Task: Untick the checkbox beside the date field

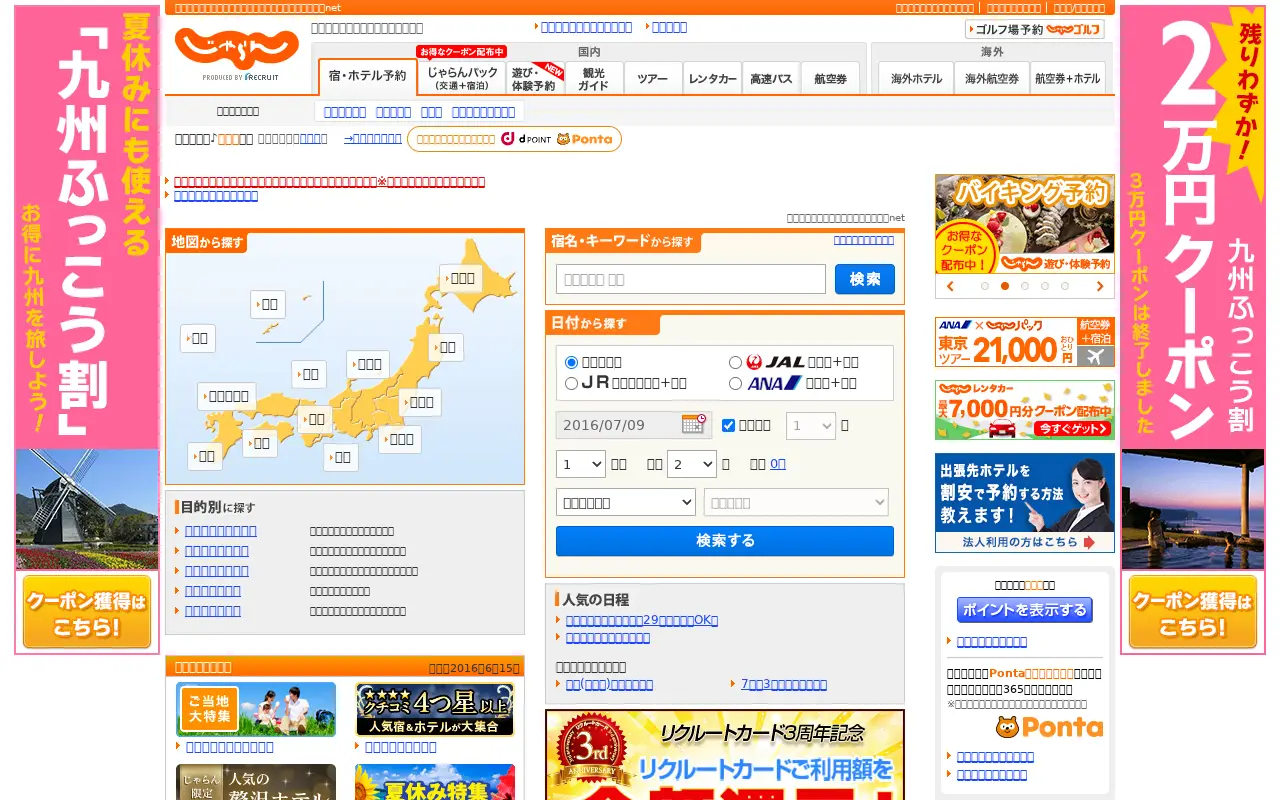Action: 728,425
